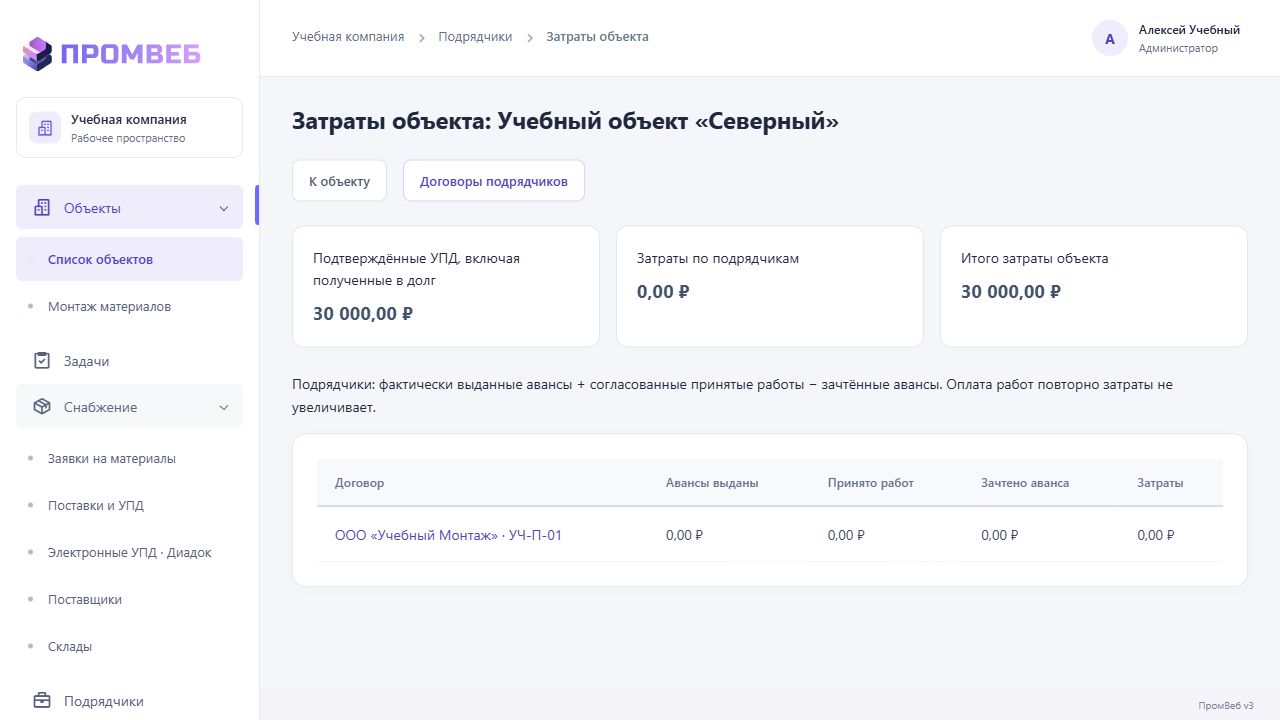Click the workspace building icon near Учебная компания
This screenshot has width=1280, height=720.
pos(44,128)
